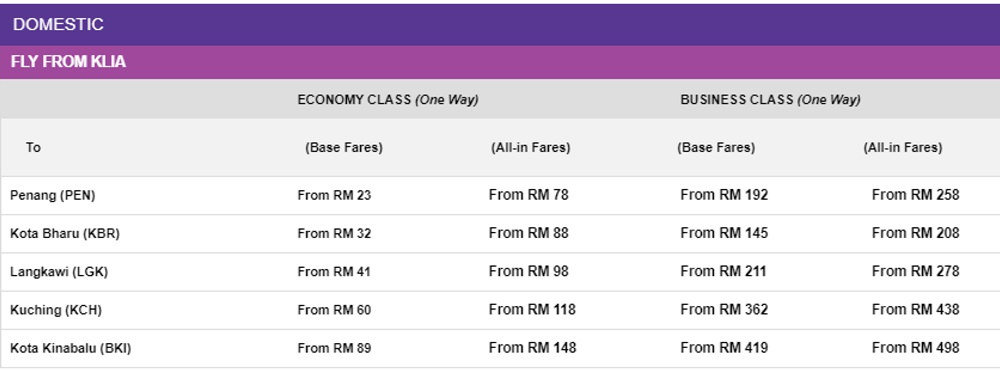Select the Kota Bharu (KBR) destination
The image size is (1000, 371).
point(65,234)
